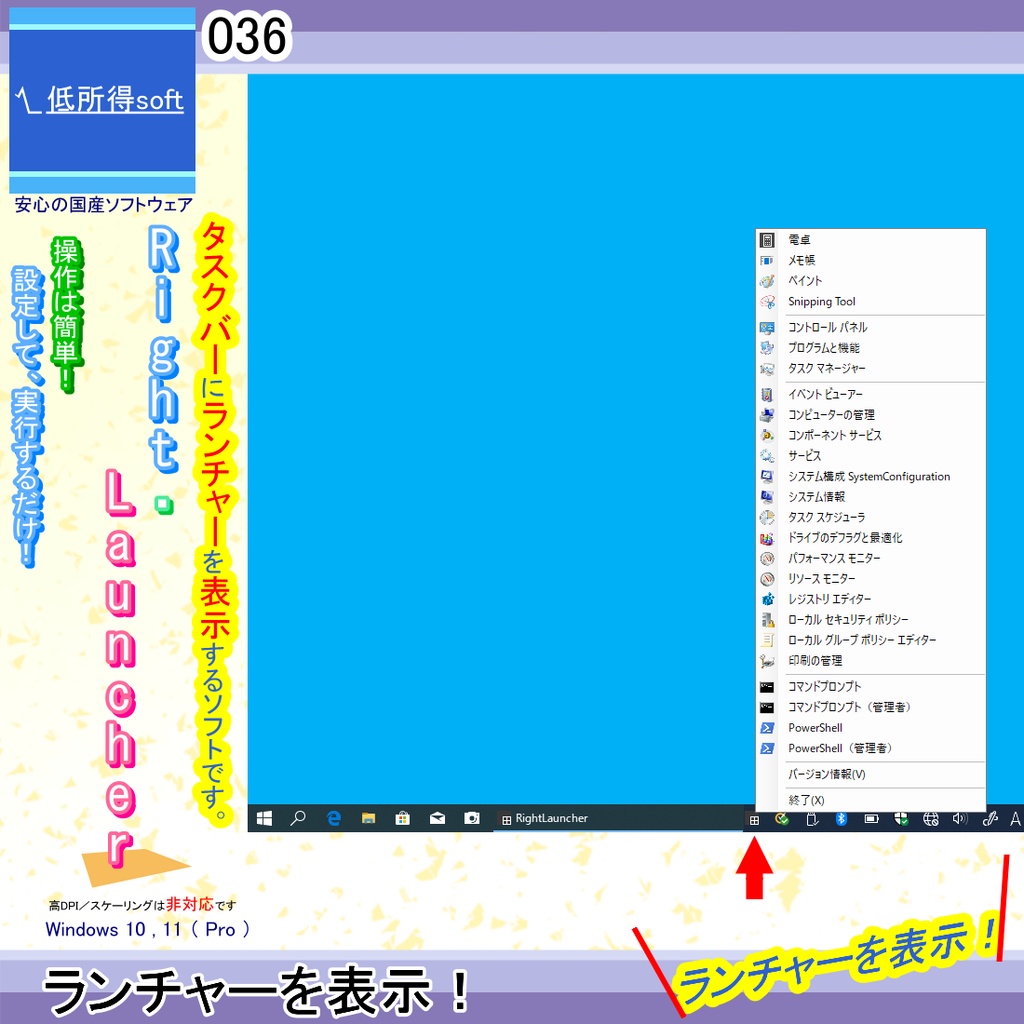Screen dimensions: 1024x1024
Task: Check battery status tray icon
Action: (x=871, y=819)
